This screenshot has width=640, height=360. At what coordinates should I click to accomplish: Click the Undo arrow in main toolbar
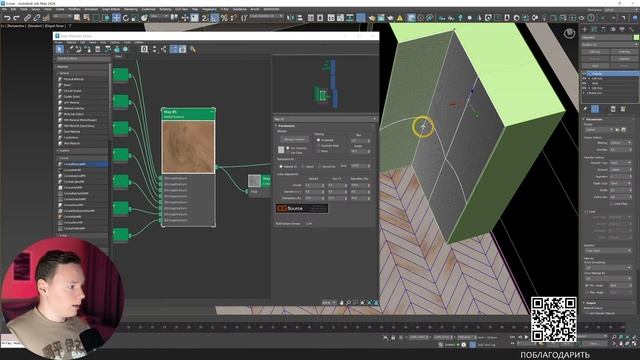pos(7,18)
